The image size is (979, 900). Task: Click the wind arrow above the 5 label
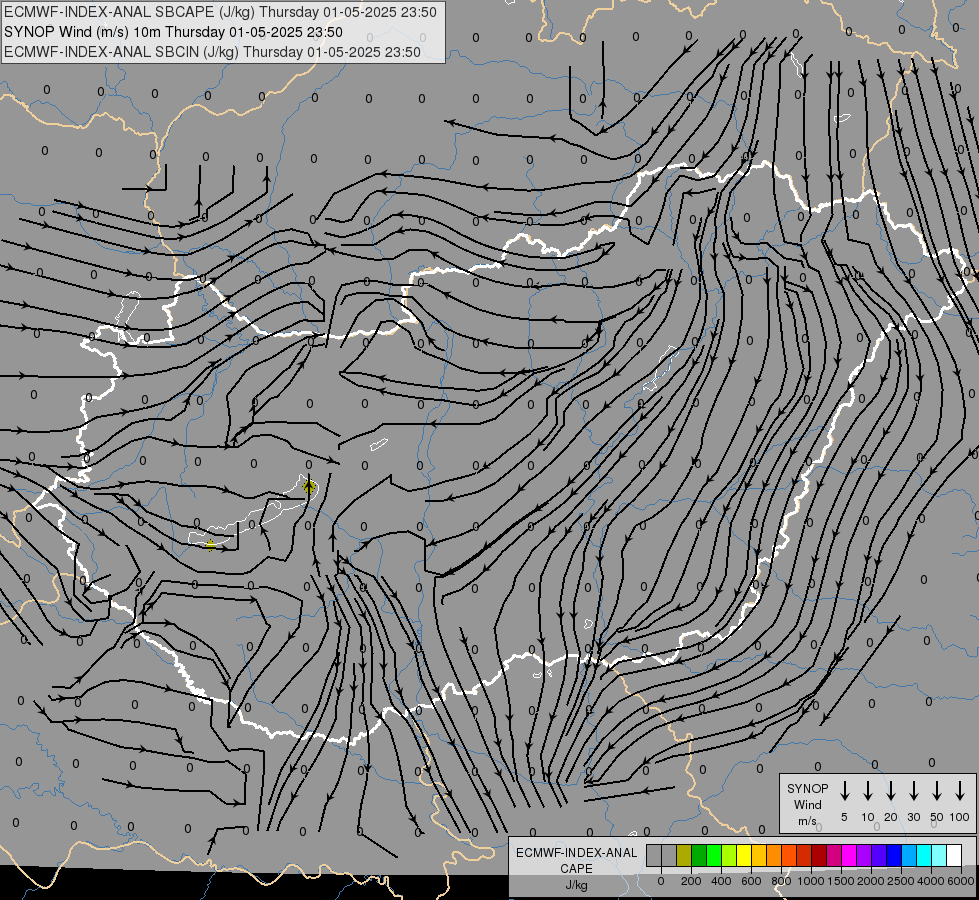coord(844,791)
